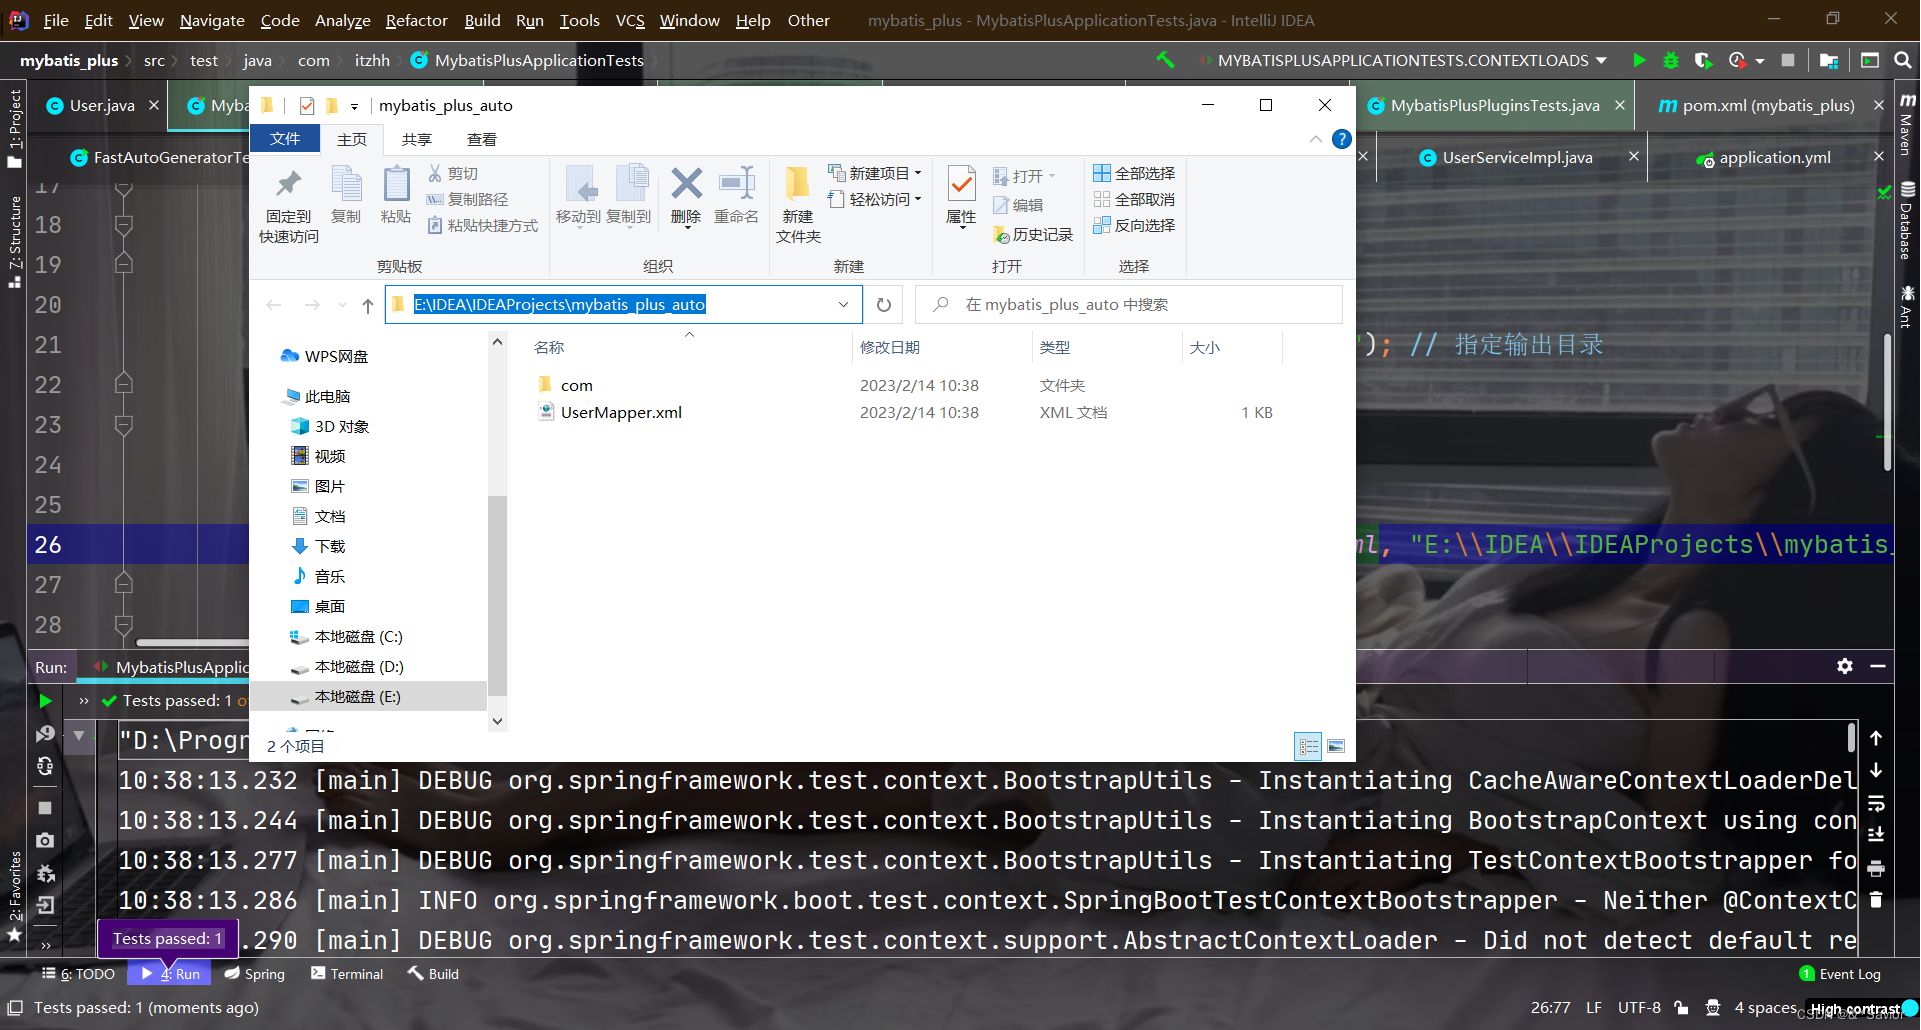1921x1030 pixels.
Task: Click the Delete X button in Explorer ribbon
Action: [x=686, y=196]
